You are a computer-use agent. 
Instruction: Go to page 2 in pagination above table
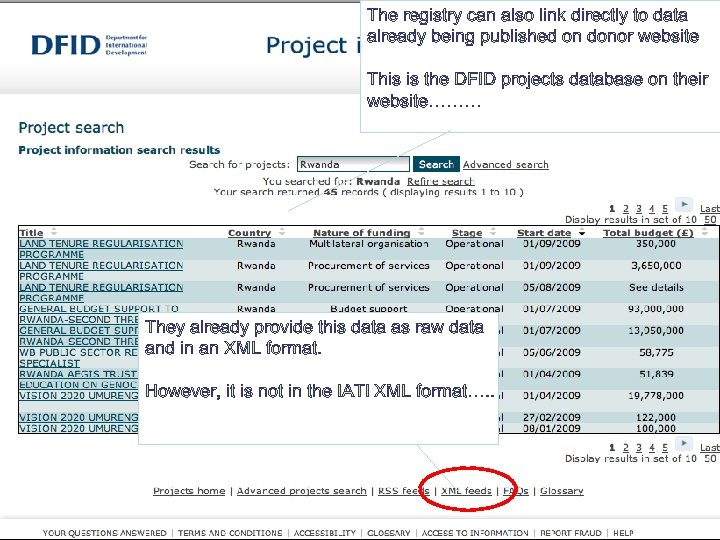(625, 209)
